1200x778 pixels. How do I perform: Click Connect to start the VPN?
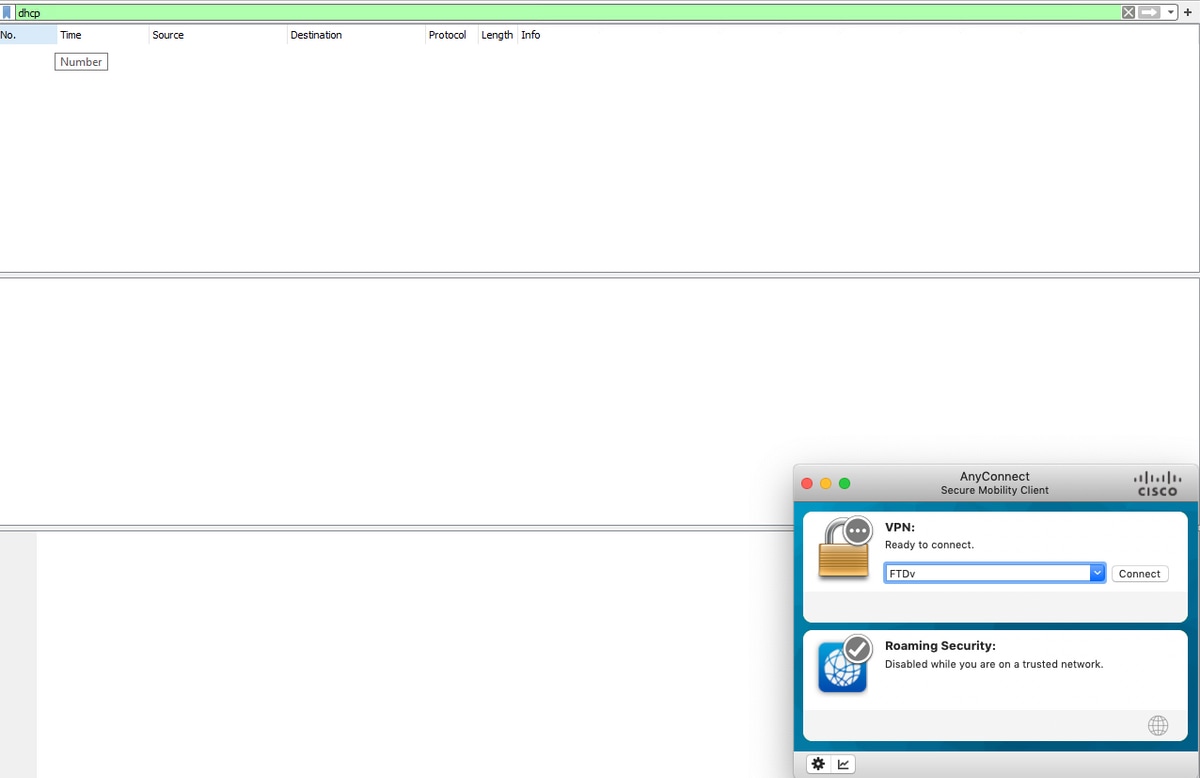tap(1140, 574)
